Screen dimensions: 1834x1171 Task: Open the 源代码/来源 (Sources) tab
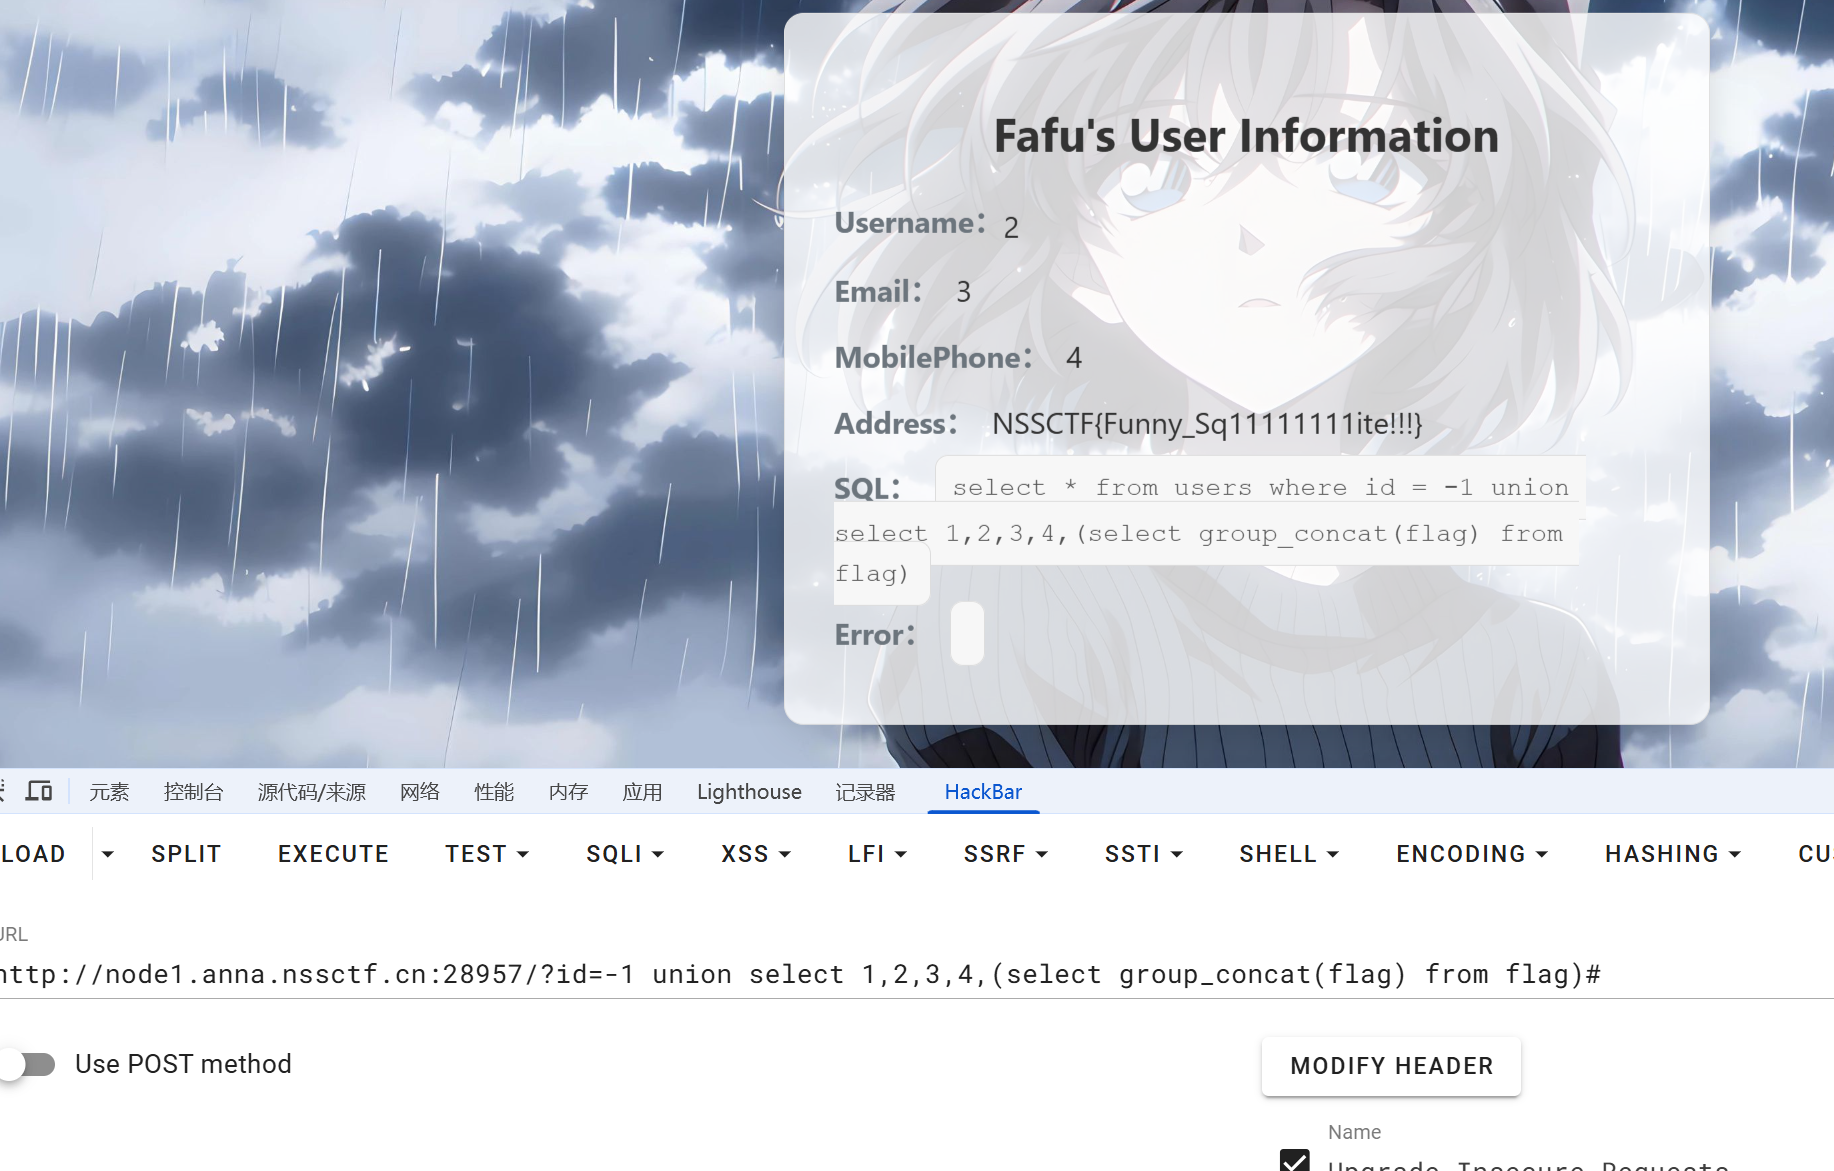coord(312,792)
